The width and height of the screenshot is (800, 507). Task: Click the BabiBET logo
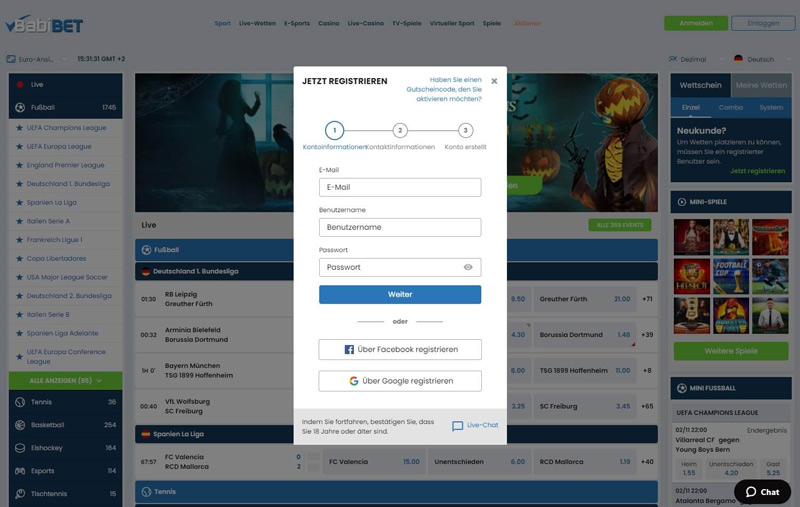(x=44, y=24)
